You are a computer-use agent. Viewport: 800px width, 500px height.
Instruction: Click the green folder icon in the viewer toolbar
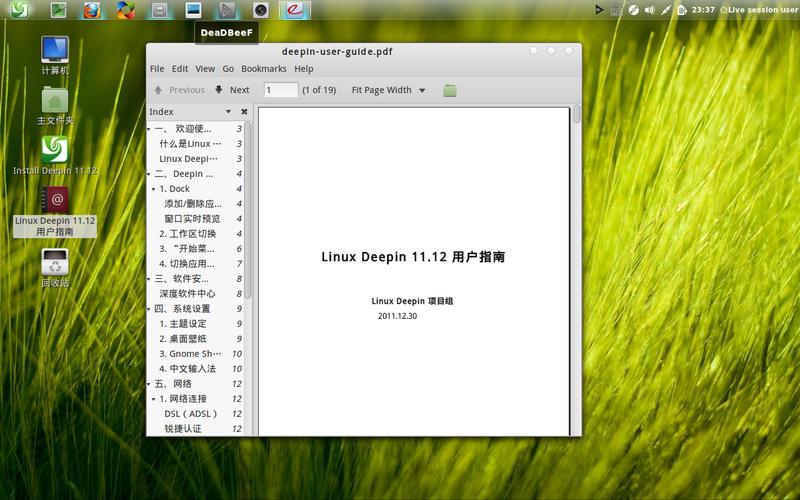[449, 90]
